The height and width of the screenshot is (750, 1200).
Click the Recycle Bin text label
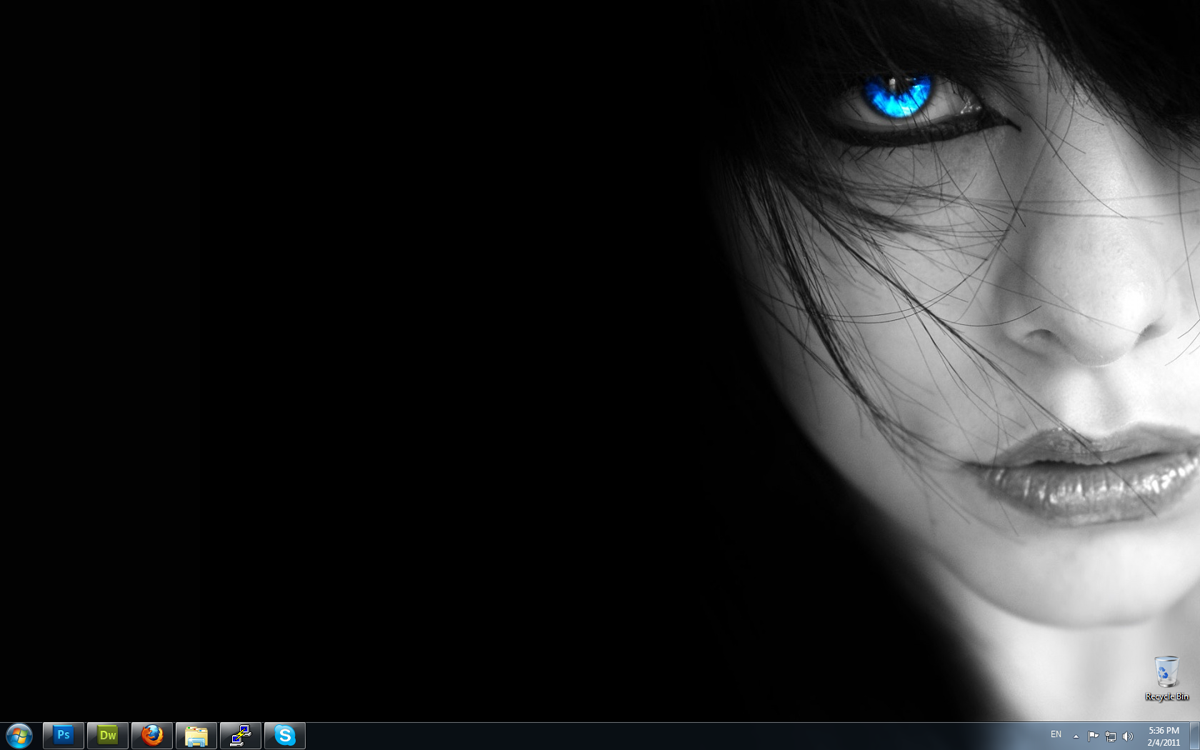click(1167, 697)
